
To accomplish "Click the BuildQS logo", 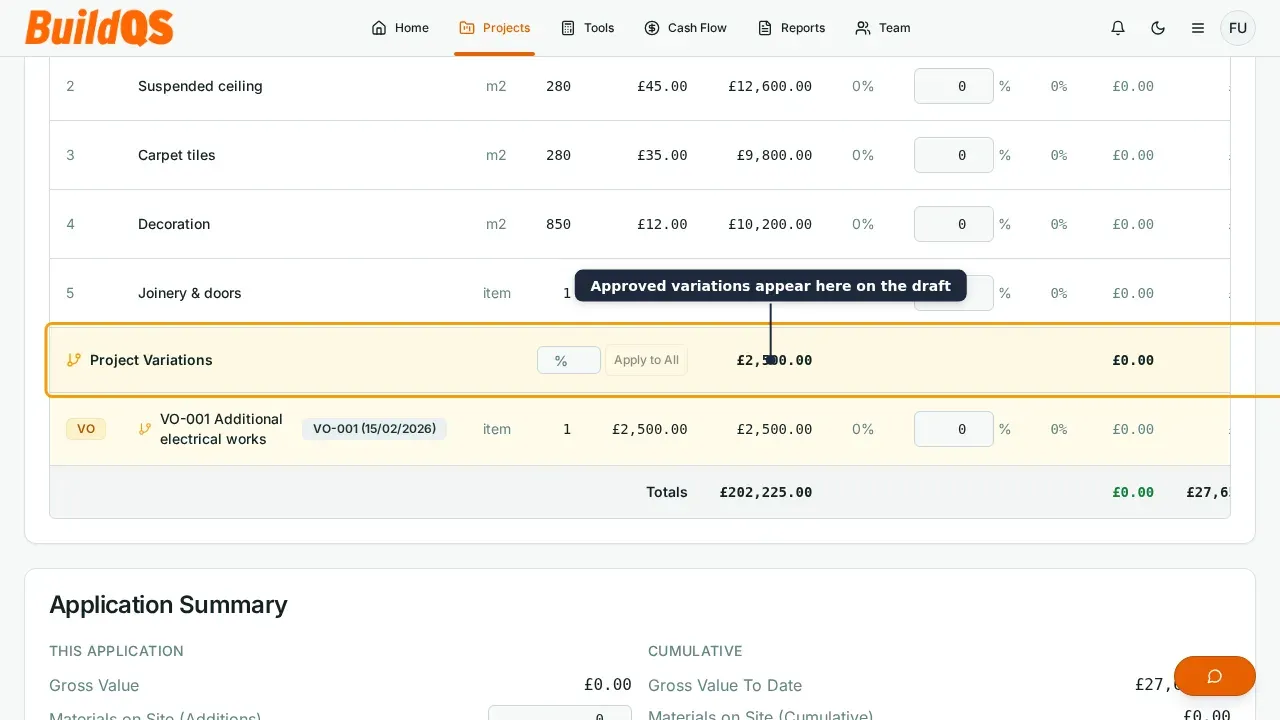I will coord(99,28).
